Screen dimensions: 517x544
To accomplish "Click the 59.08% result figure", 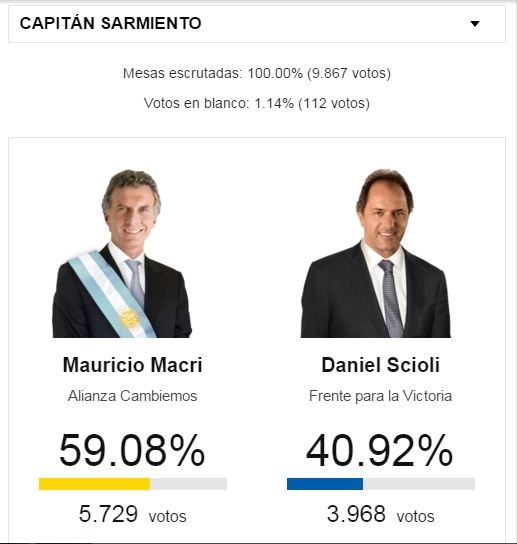I will [x=132, y=450].
